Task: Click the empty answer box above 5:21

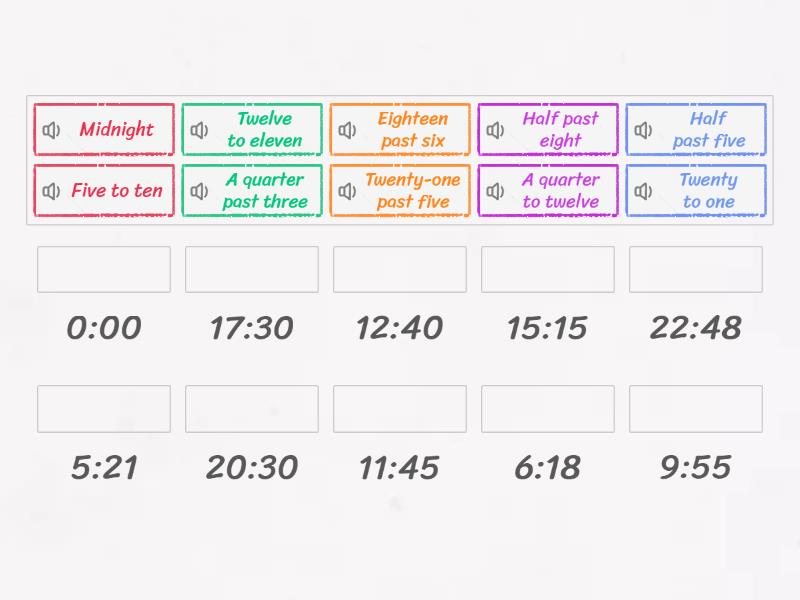Action: coord(103,408)
